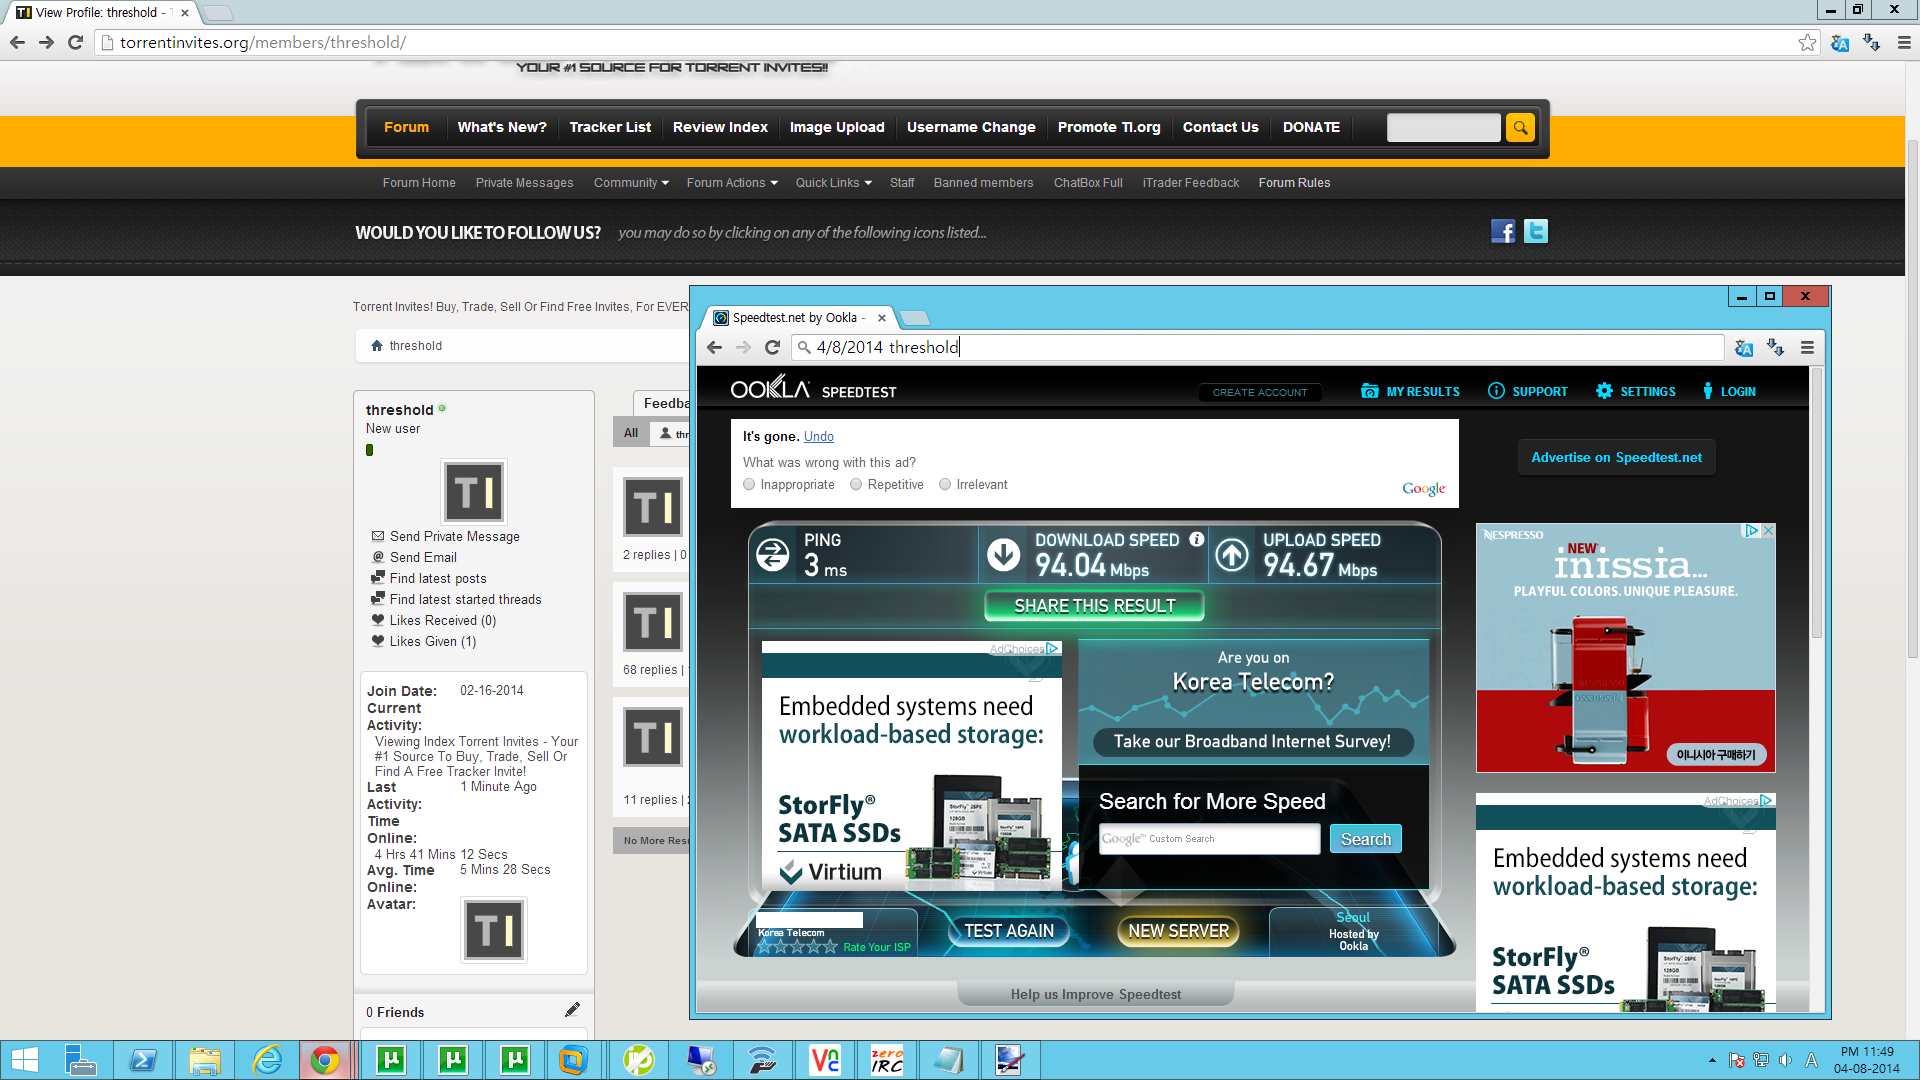Click threshold's profile avatar image
The width and height of the screenshot is (1920, 1080).
pos(474,492)
